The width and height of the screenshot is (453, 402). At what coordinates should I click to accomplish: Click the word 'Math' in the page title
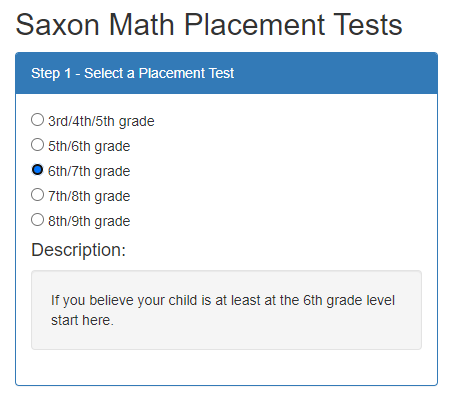tap(142, 25)
